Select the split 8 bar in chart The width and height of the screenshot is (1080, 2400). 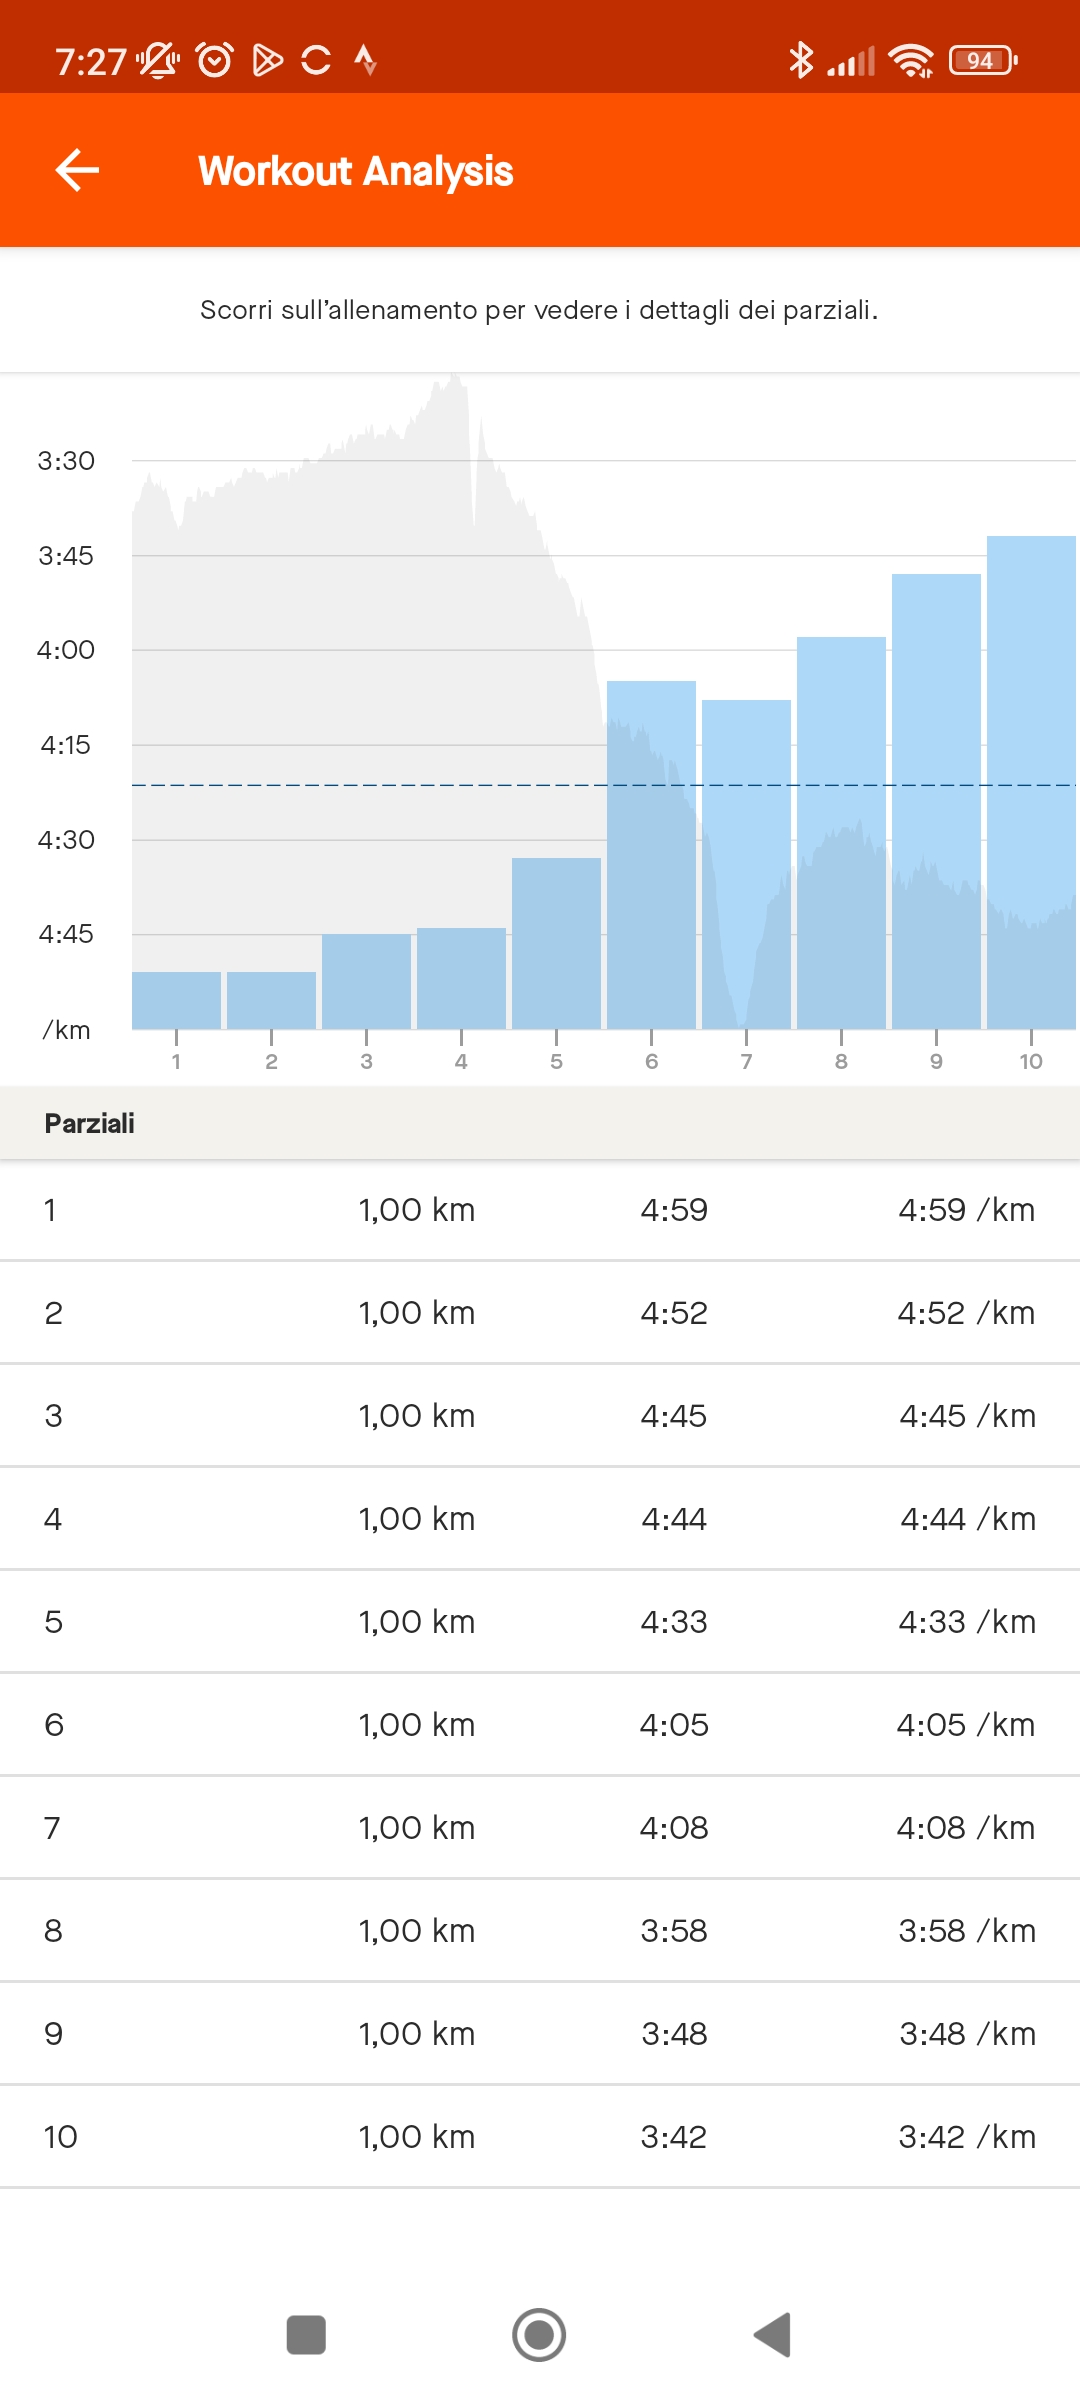coord(841,832)
